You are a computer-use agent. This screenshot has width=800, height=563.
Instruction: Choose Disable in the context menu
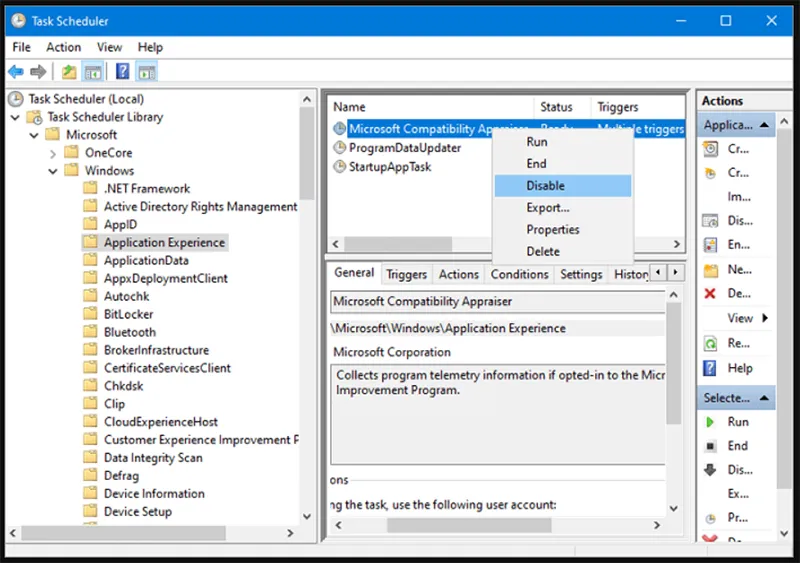(563, 186)
